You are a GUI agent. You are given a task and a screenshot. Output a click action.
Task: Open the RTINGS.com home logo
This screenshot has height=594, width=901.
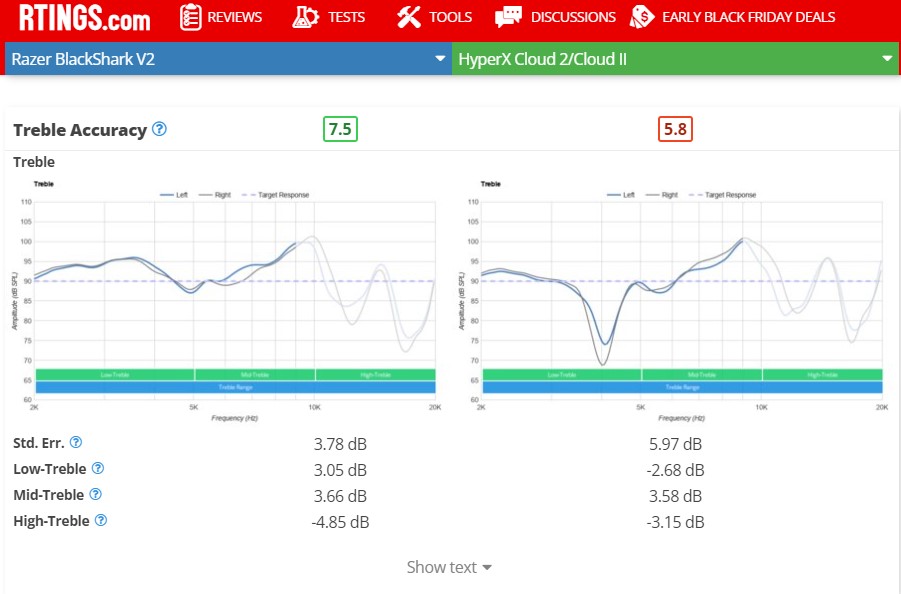[x=84, y=17]
